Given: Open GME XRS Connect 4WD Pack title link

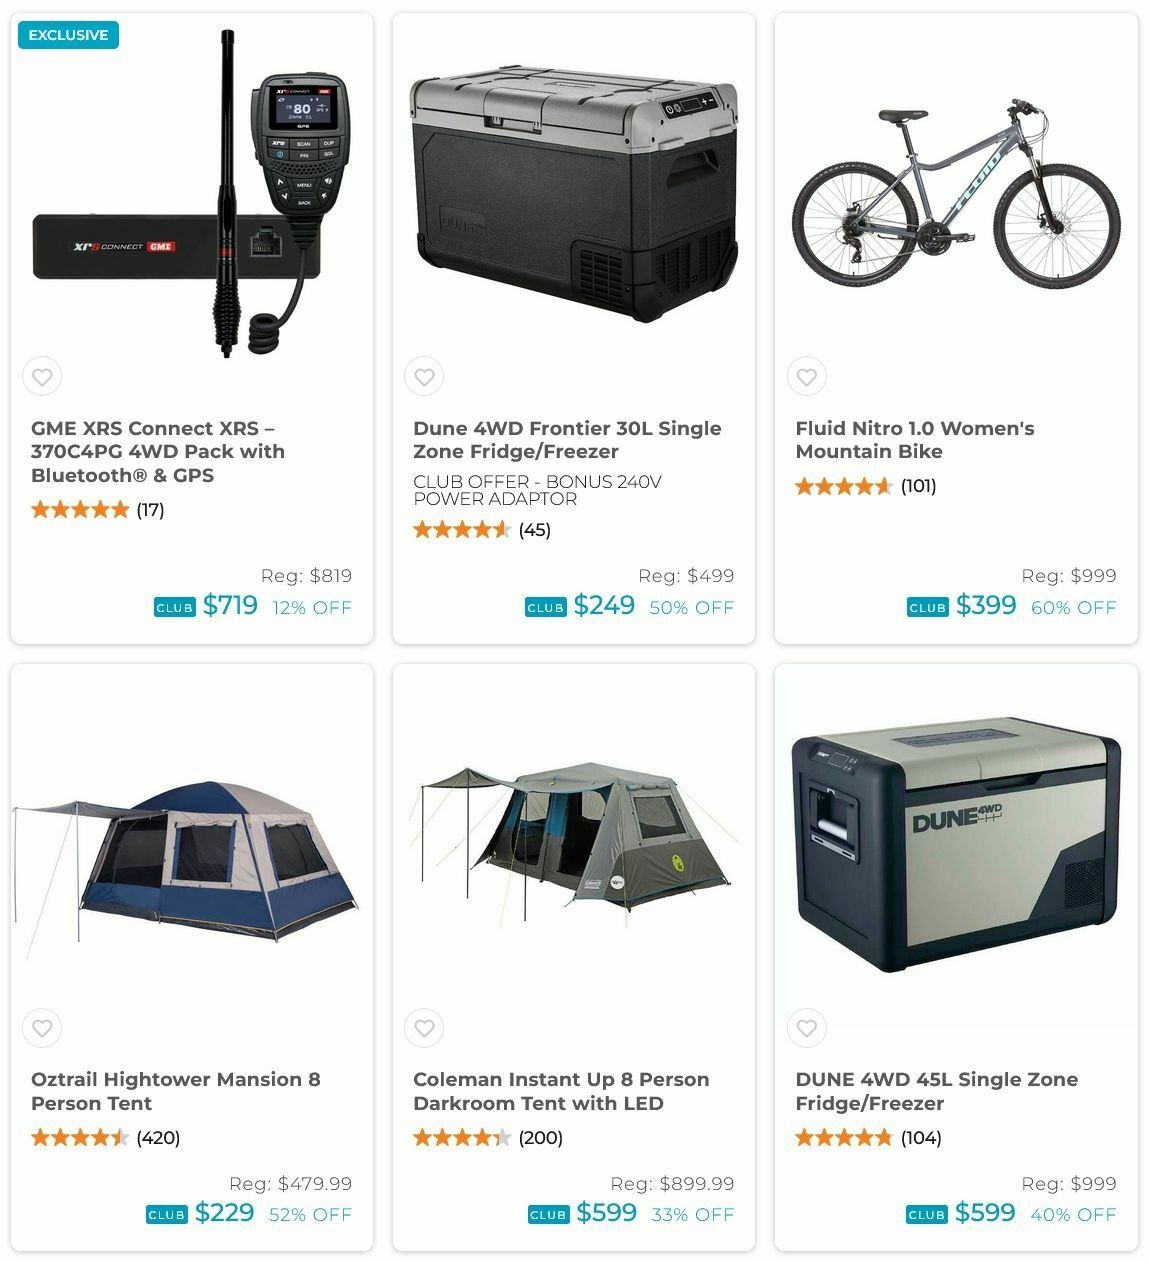Looking at the screenshot, I should pyautogui.click(x=158, y=452).
